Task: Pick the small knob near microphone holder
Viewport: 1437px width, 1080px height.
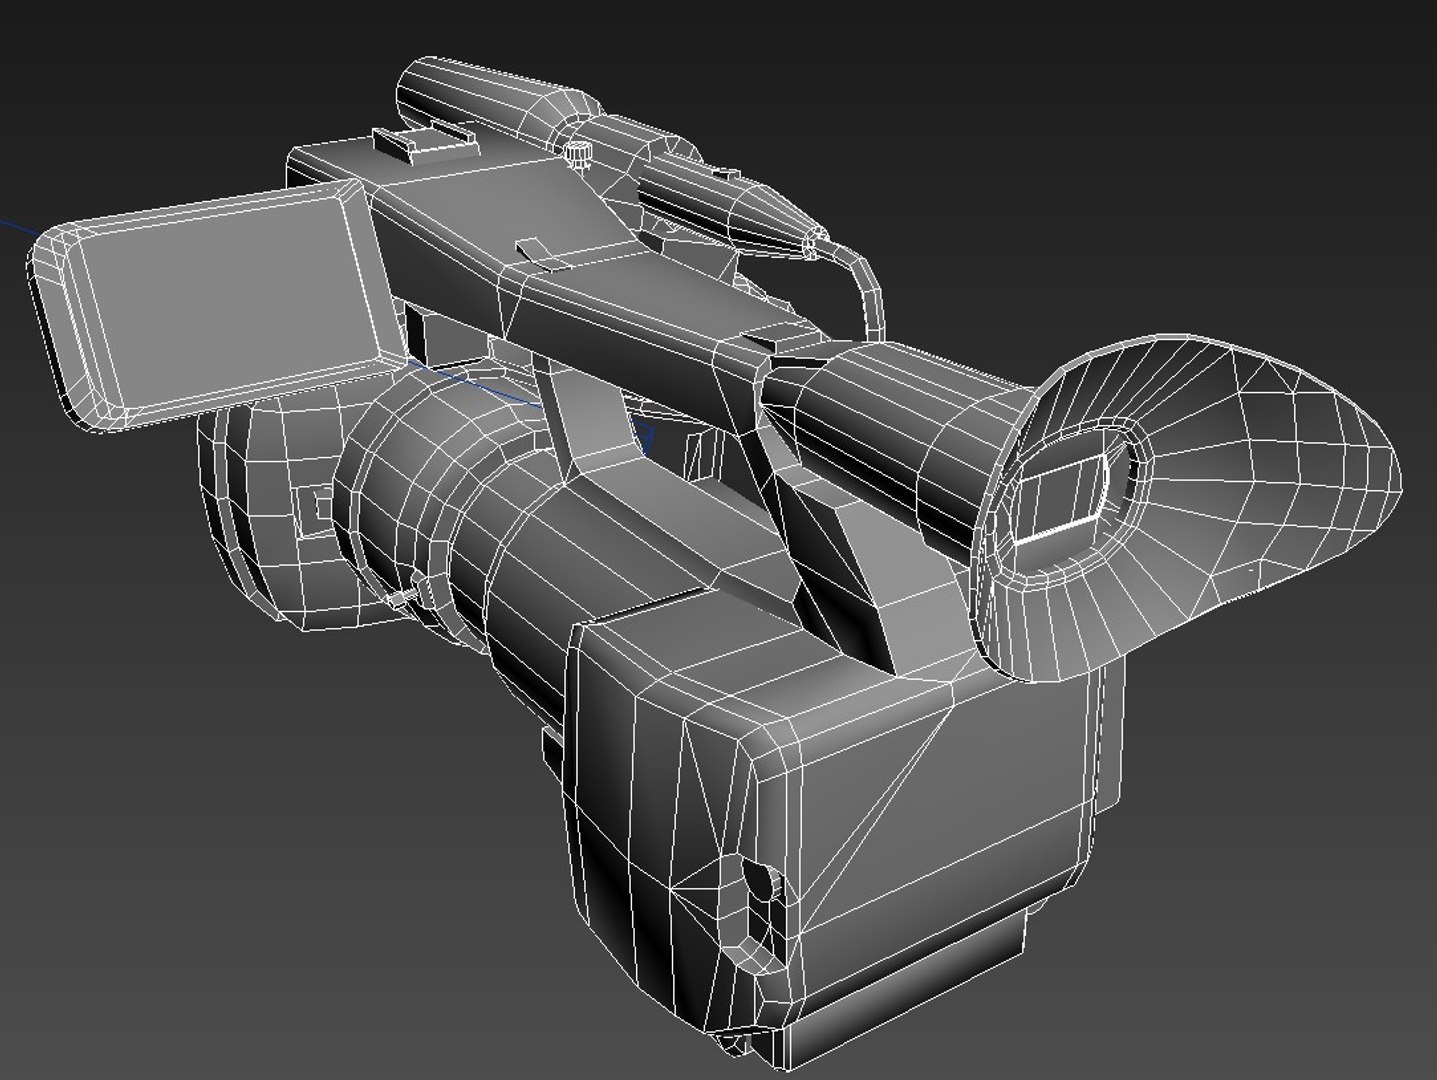Action: pos(576,155)
